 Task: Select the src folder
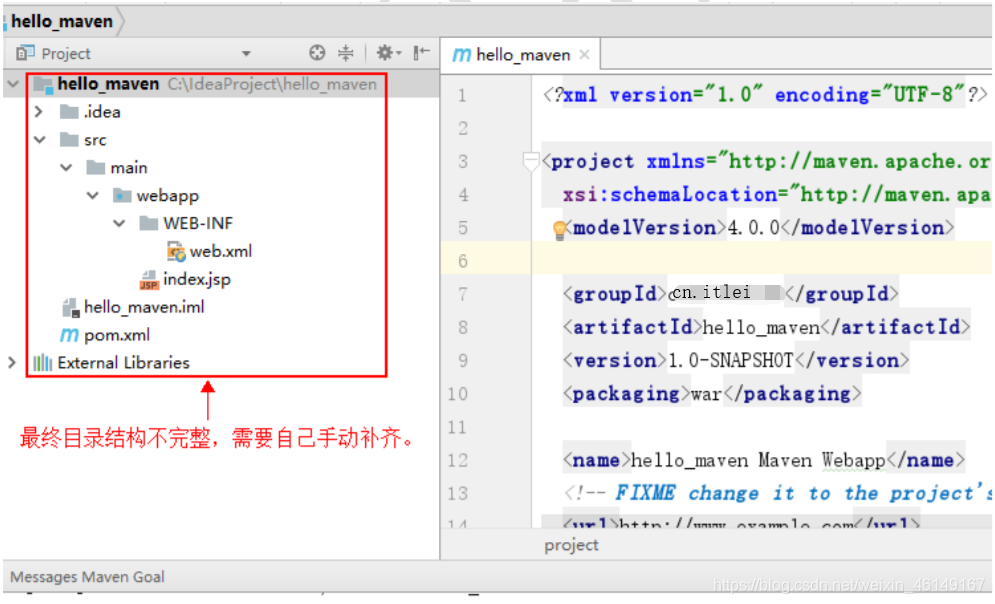pyautogui.click(x=95, y=140)
